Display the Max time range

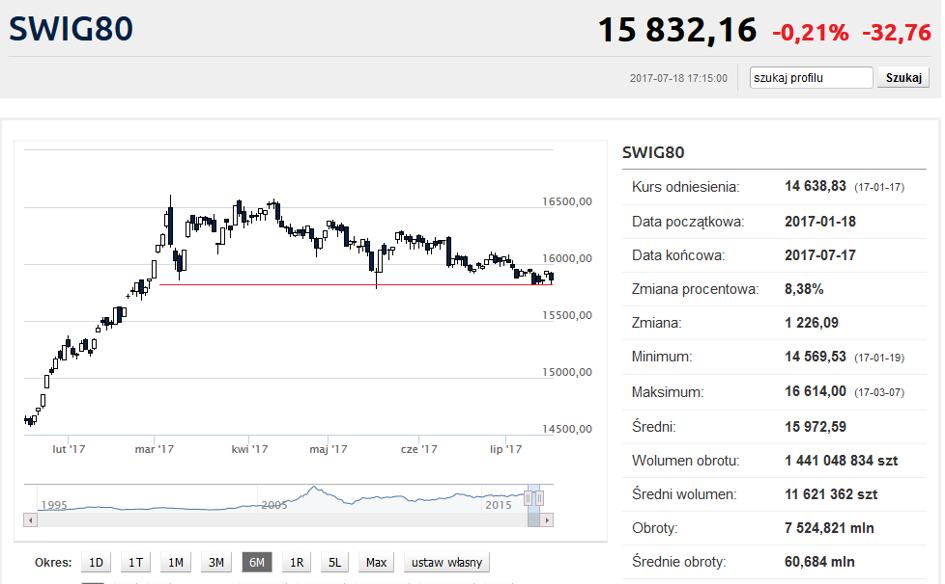pos(376,562)
